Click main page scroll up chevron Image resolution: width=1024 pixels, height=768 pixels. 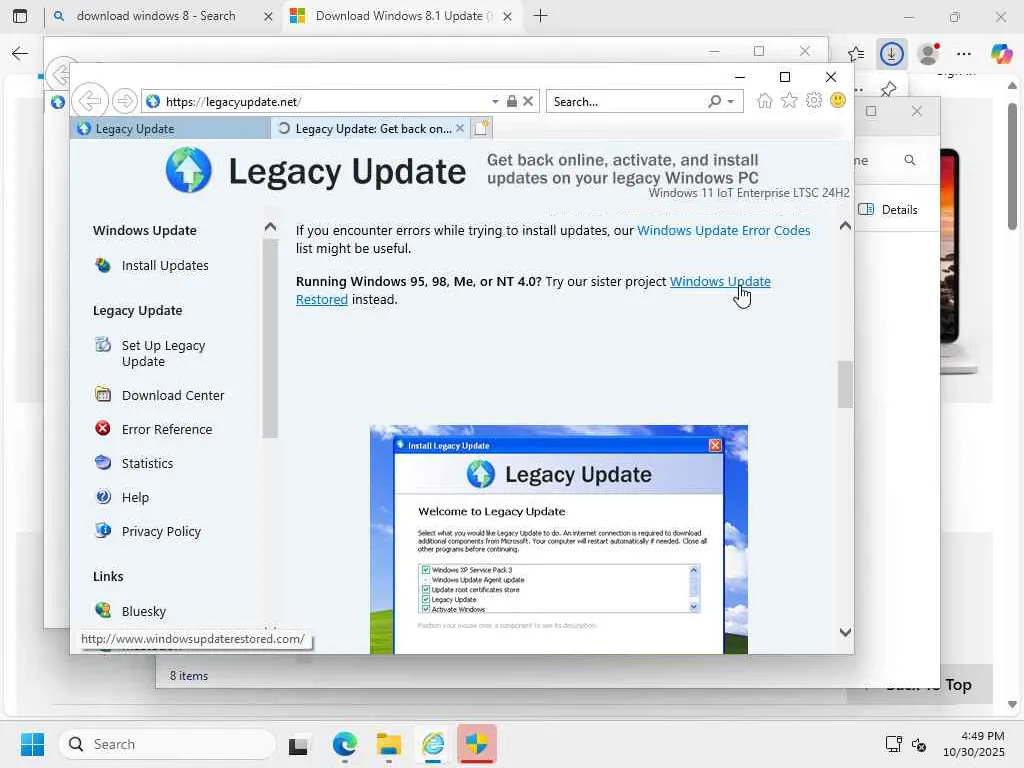pos(845,225)
